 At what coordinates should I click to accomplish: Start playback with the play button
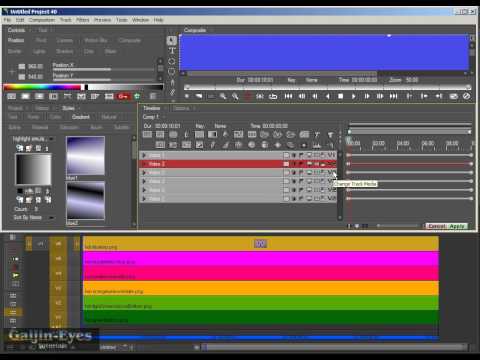click(x=353, y=96)
